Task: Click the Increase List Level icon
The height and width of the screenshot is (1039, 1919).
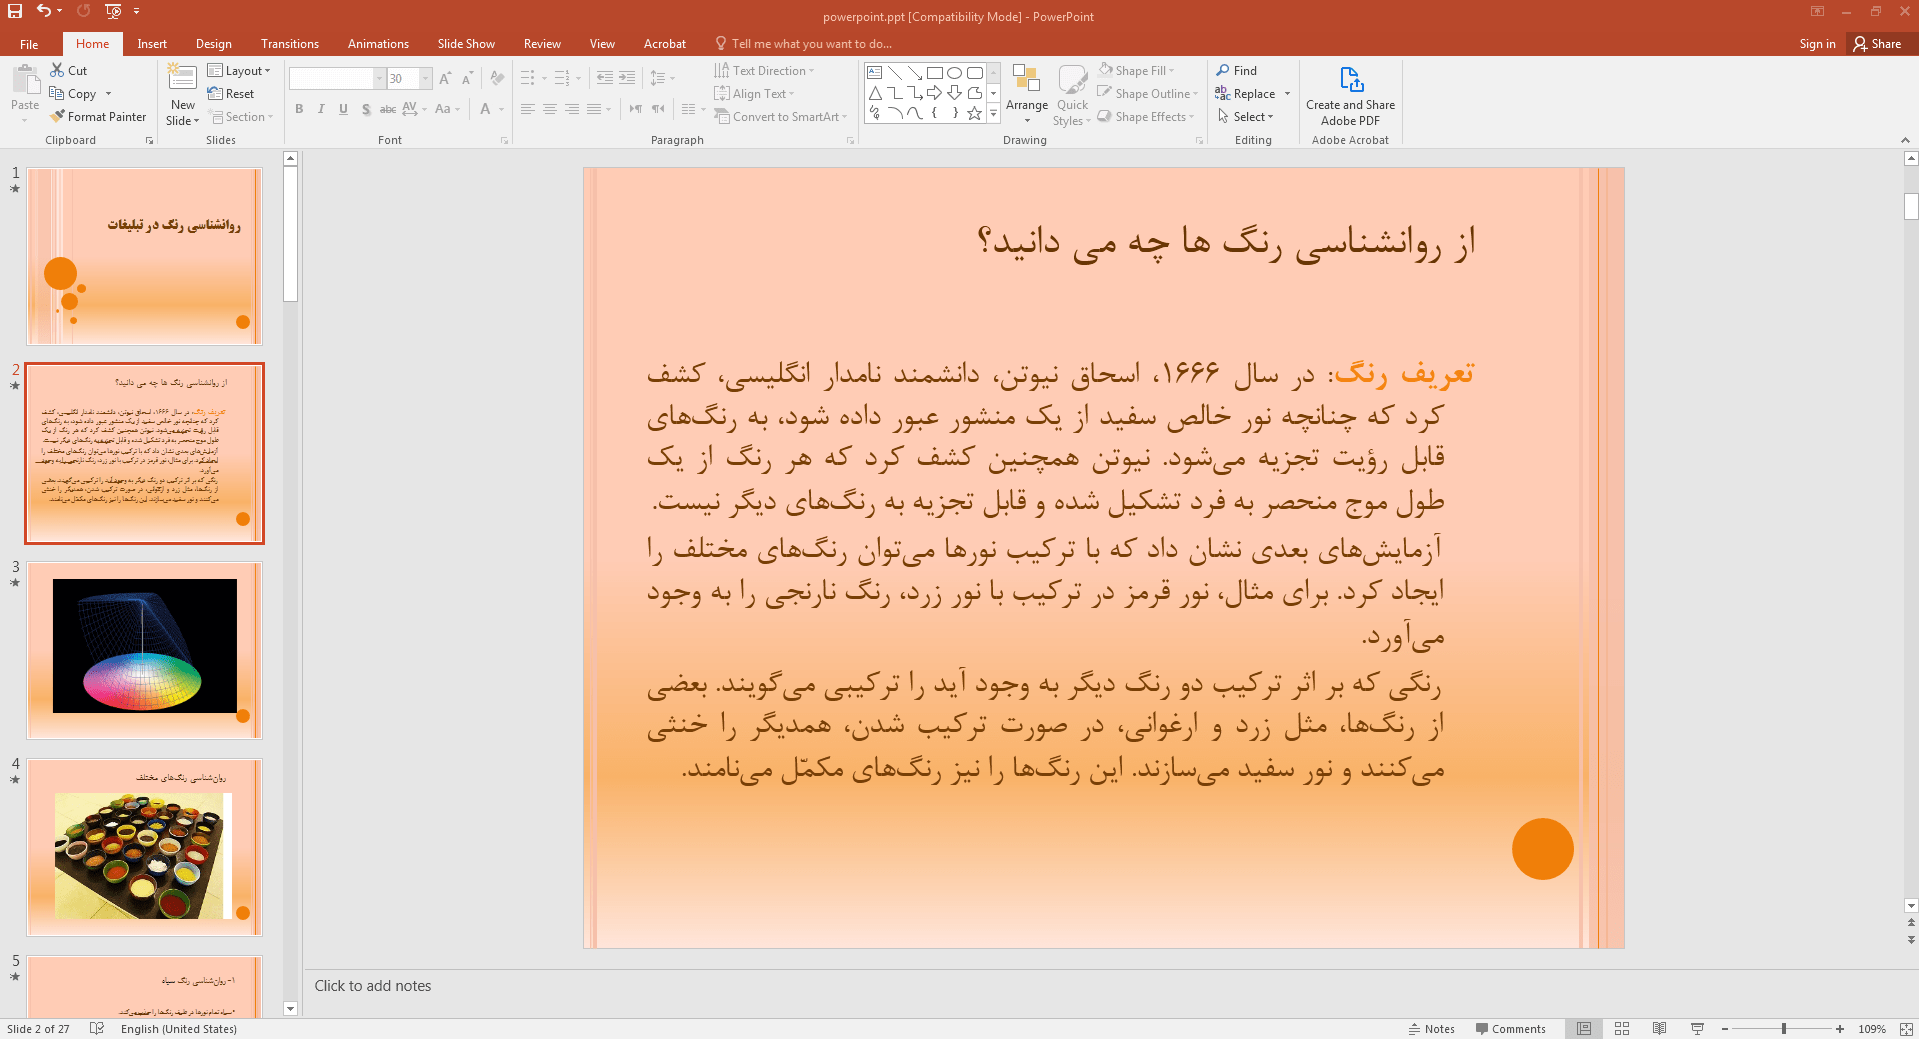Action: coord(627,78)
